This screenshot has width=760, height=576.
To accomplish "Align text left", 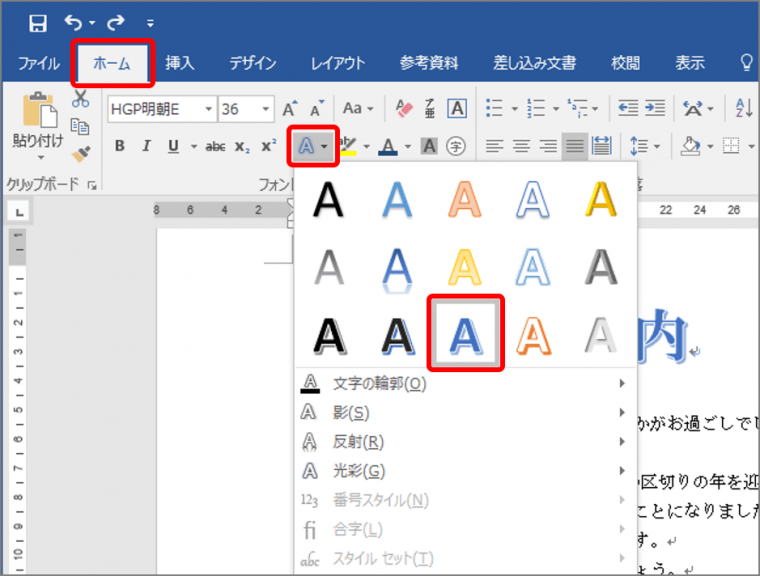I will point(494,145).
